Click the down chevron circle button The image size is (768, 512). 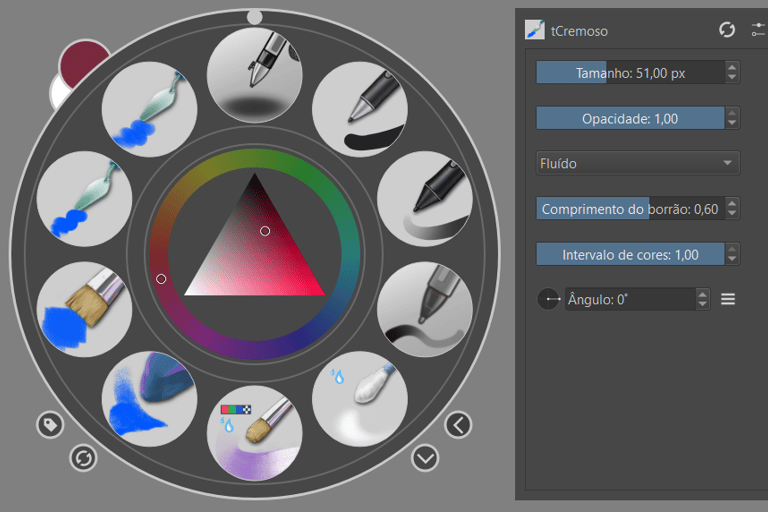425,458
